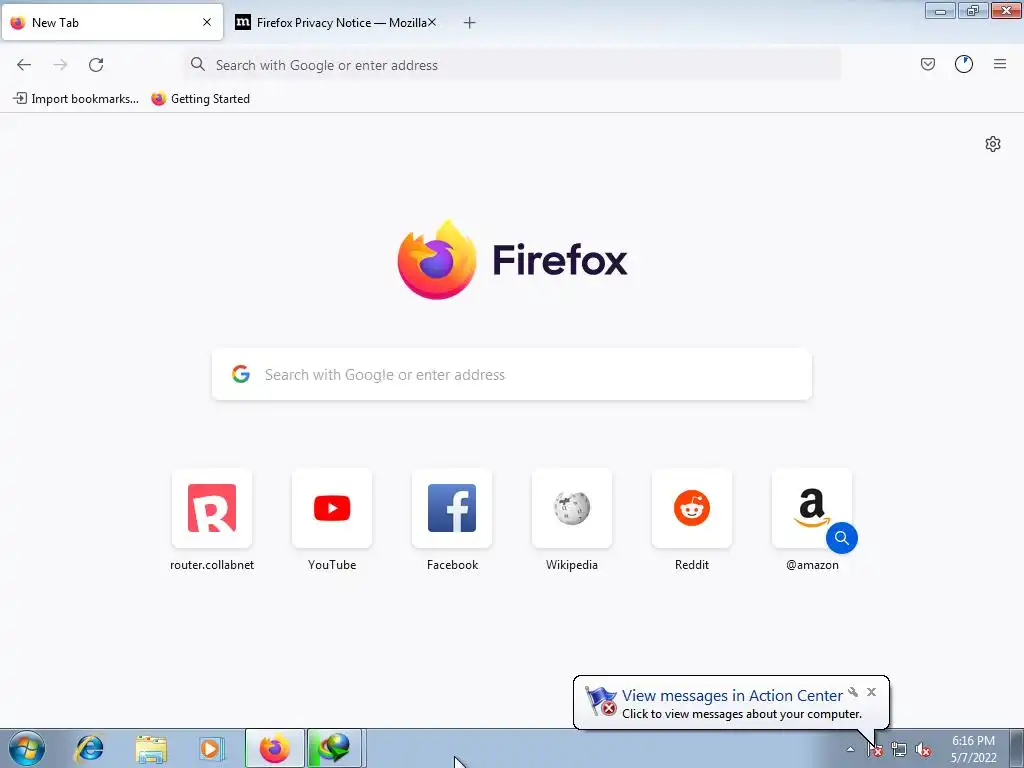Switch to the New Tab tab
This screenshot has width=1024, height=768.
(x=112, y=23)
